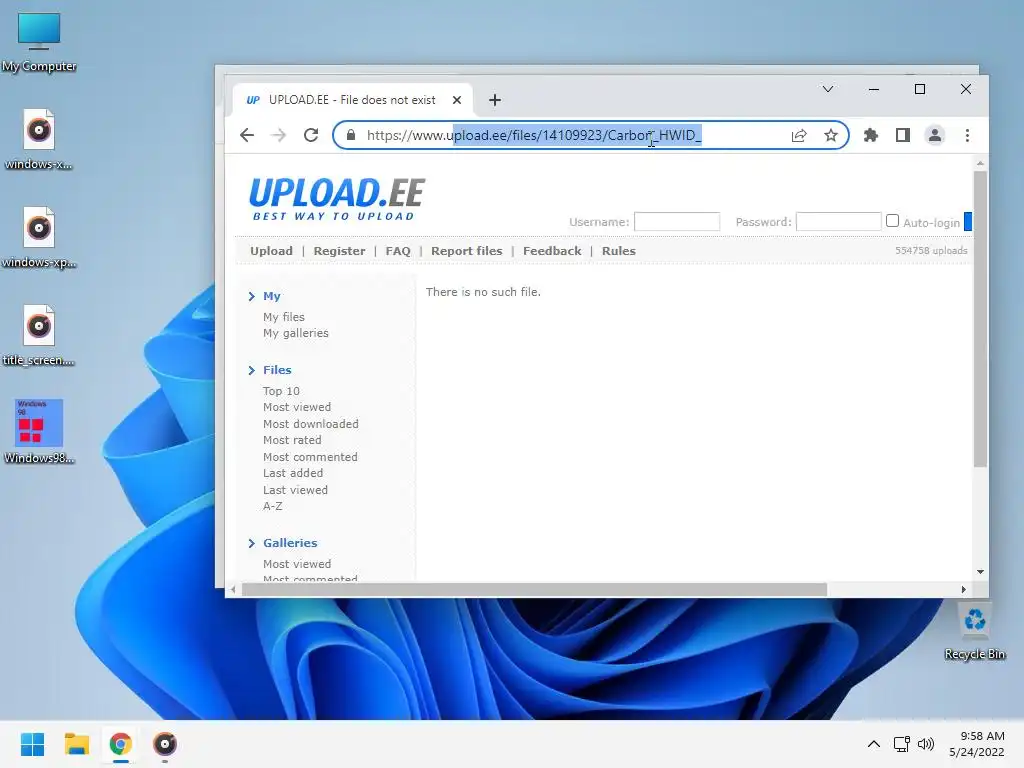Click the Chrome taskbar icon
Screen dimensions: 1024x768
[120, 744]
